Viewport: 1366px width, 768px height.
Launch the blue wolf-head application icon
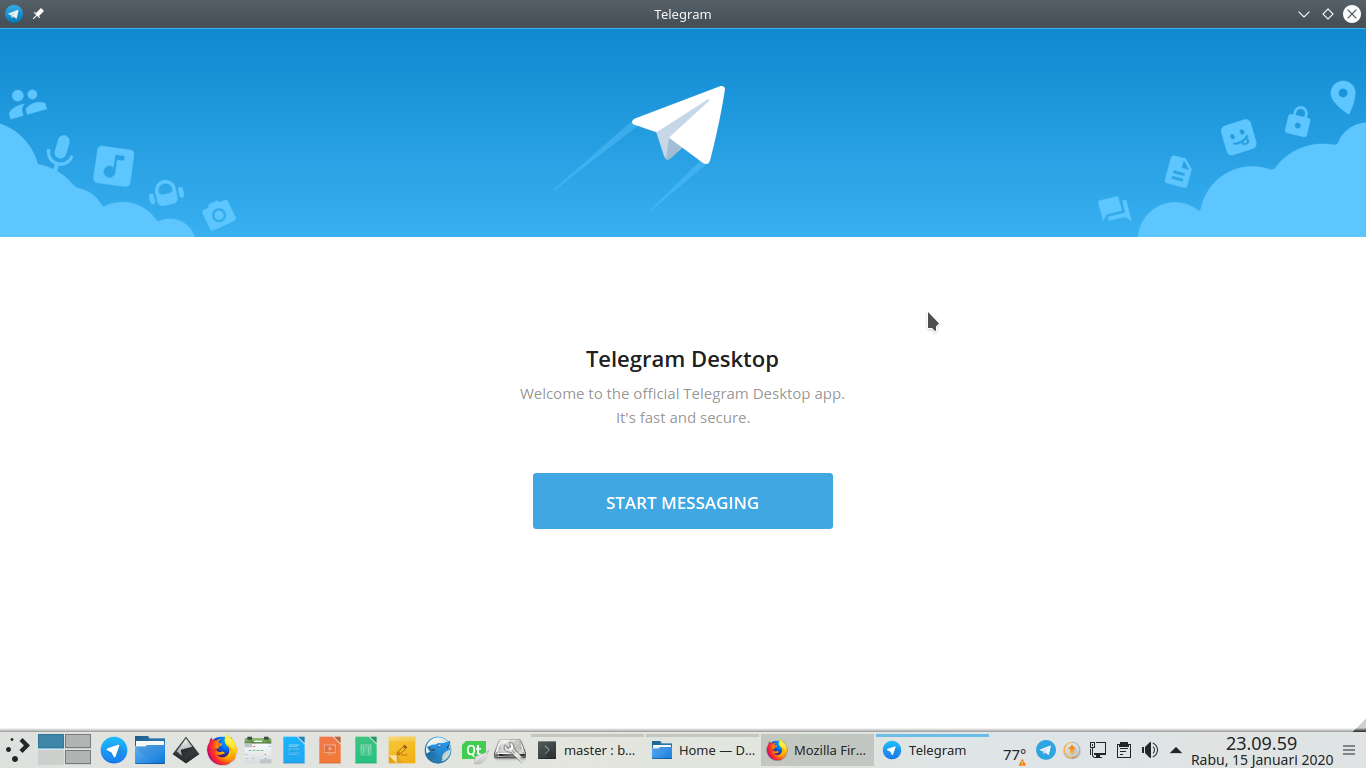[x=438, y=750]
